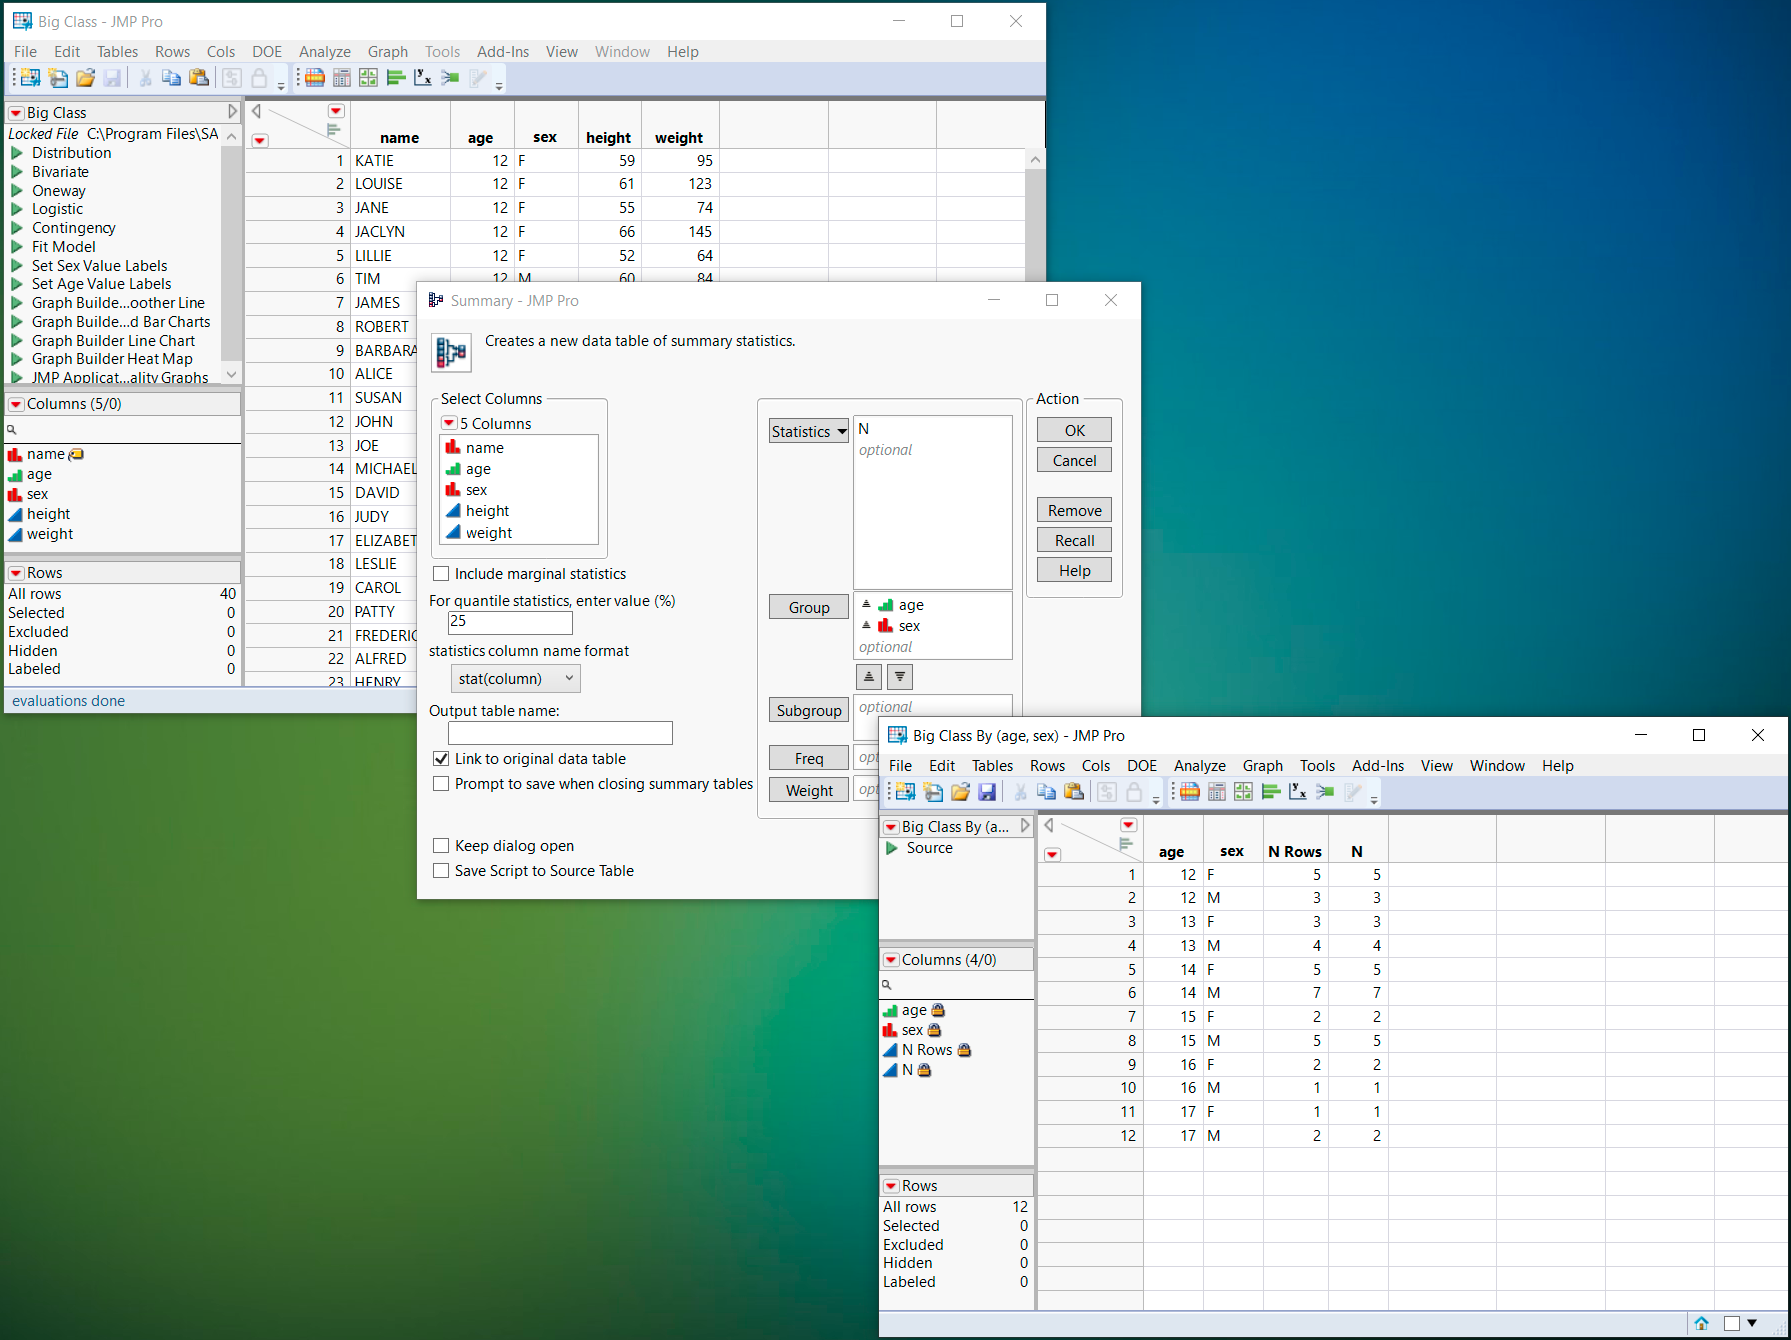Click the Output table name text field
Image resolution: width=1791 pixels, height=1340 pixels.
(x=560, y=733)
